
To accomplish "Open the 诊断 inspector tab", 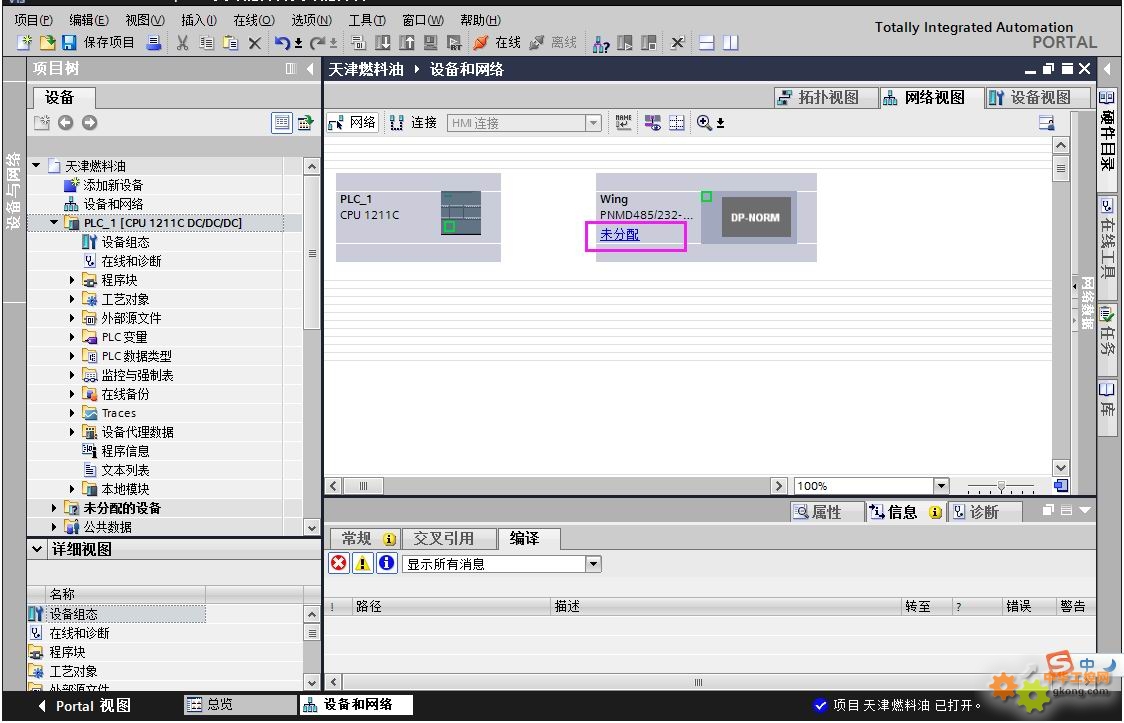I will click(984, 512).
